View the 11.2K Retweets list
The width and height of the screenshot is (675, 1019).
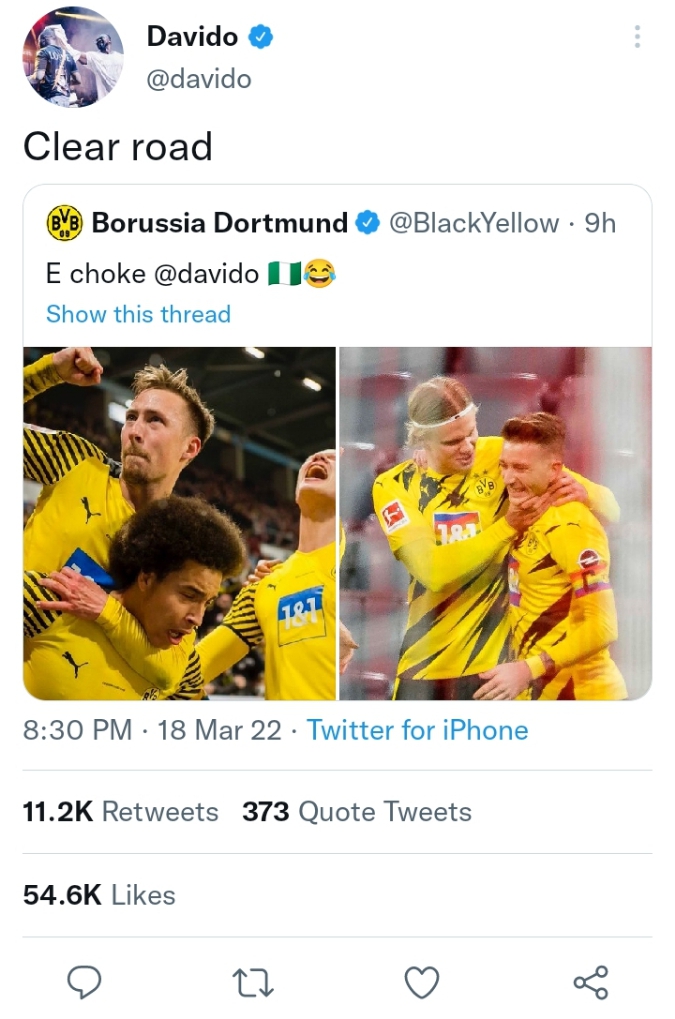(x=120, y=812)
